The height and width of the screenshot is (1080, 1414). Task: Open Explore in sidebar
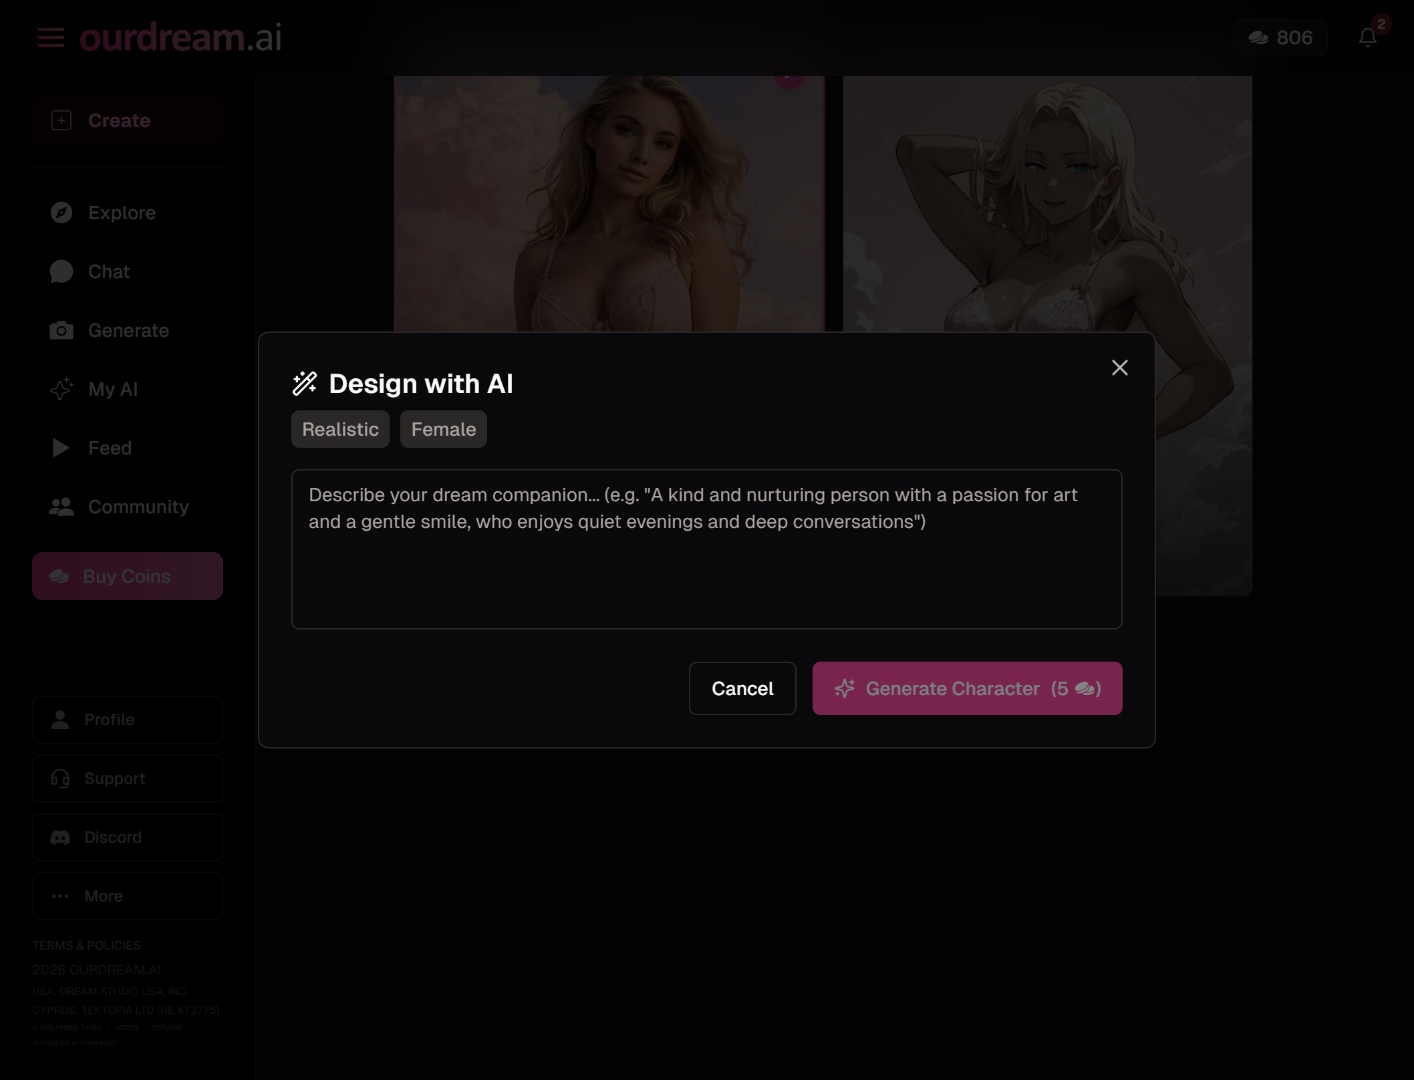click(x=127, y=212)
